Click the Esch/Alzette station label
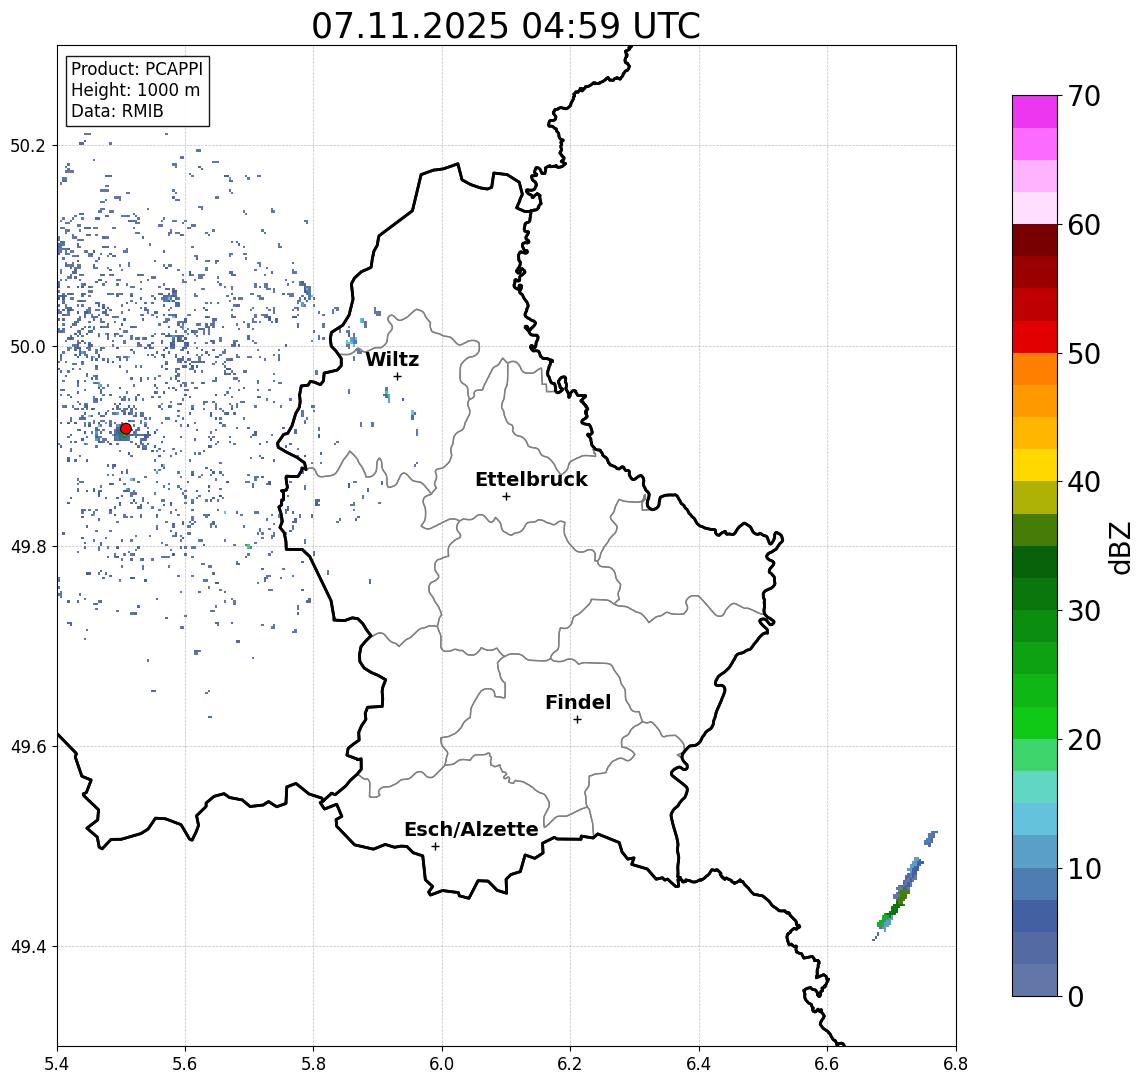This screenshot has width=1145, height=1084. pyautogui.click(x=471, y=829)
